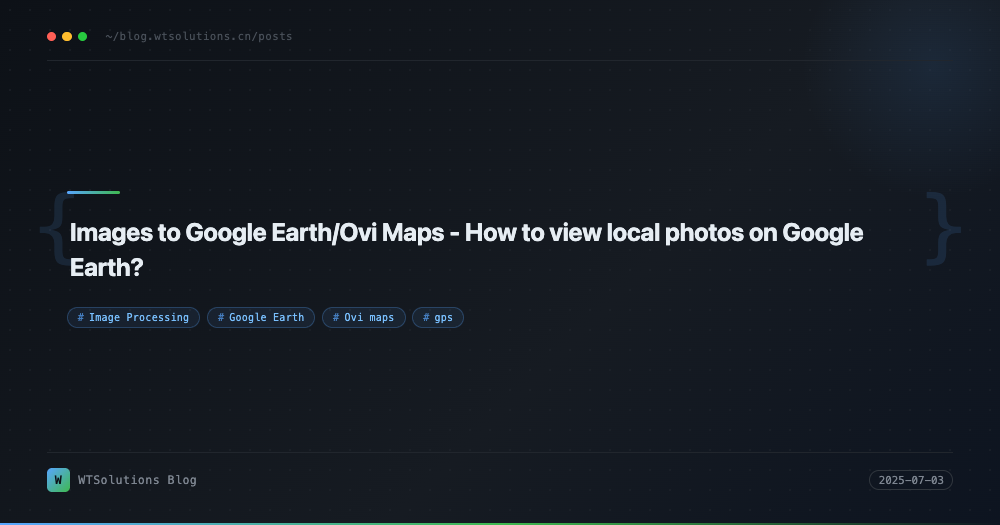Image resolution: width=1000 pixels, height=525 pixels.
Task: Select the gps tag
Action: click(x=438, y=318)
